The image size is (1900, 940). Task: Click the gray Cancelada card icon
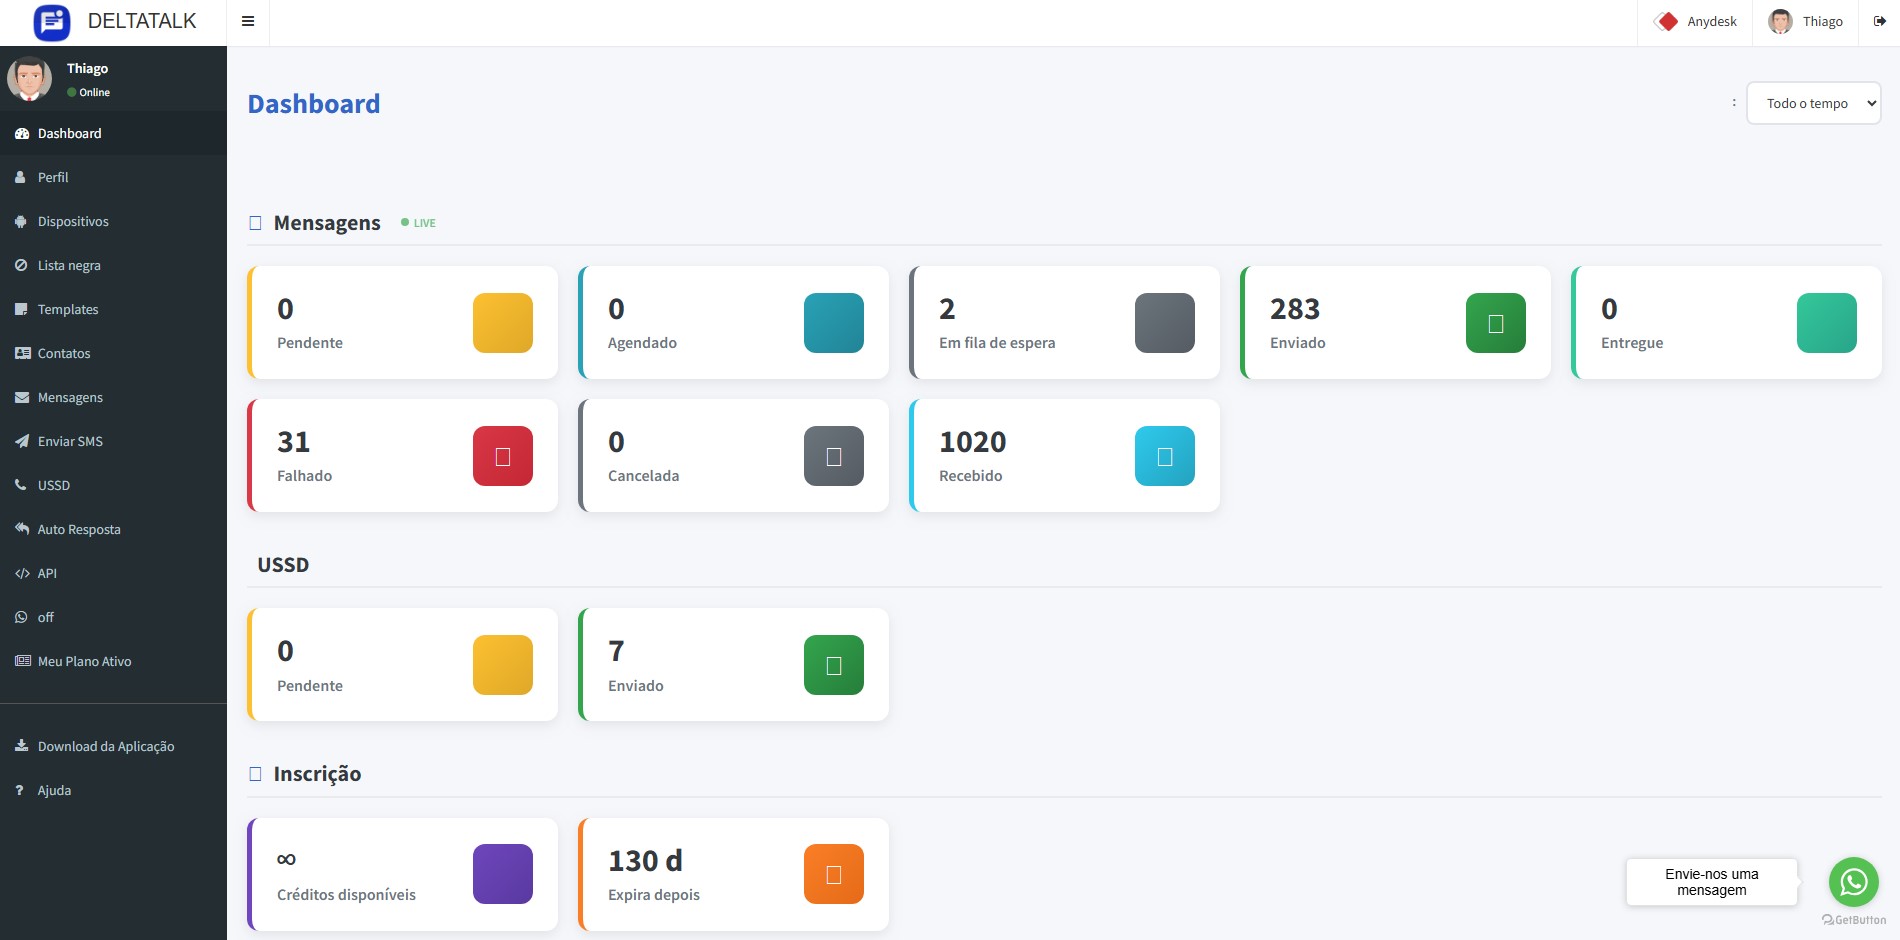click(x=833, y=456)
